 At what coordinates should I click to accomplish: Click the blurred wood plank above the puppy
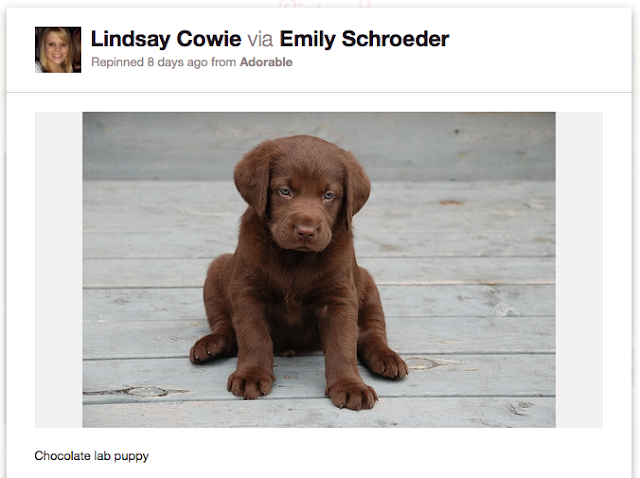coord(319,146)
